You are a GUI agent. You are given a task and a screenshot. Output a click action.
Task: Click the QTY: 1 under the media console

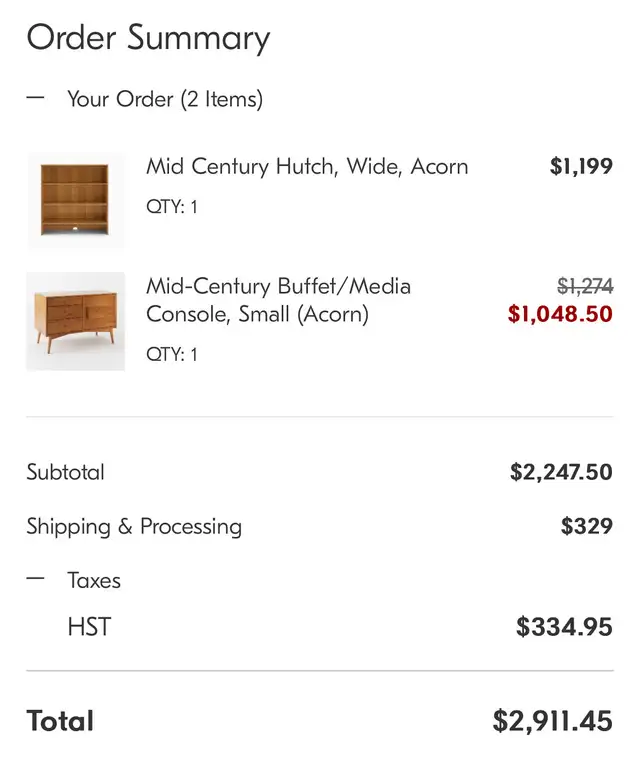pos(172,355)
